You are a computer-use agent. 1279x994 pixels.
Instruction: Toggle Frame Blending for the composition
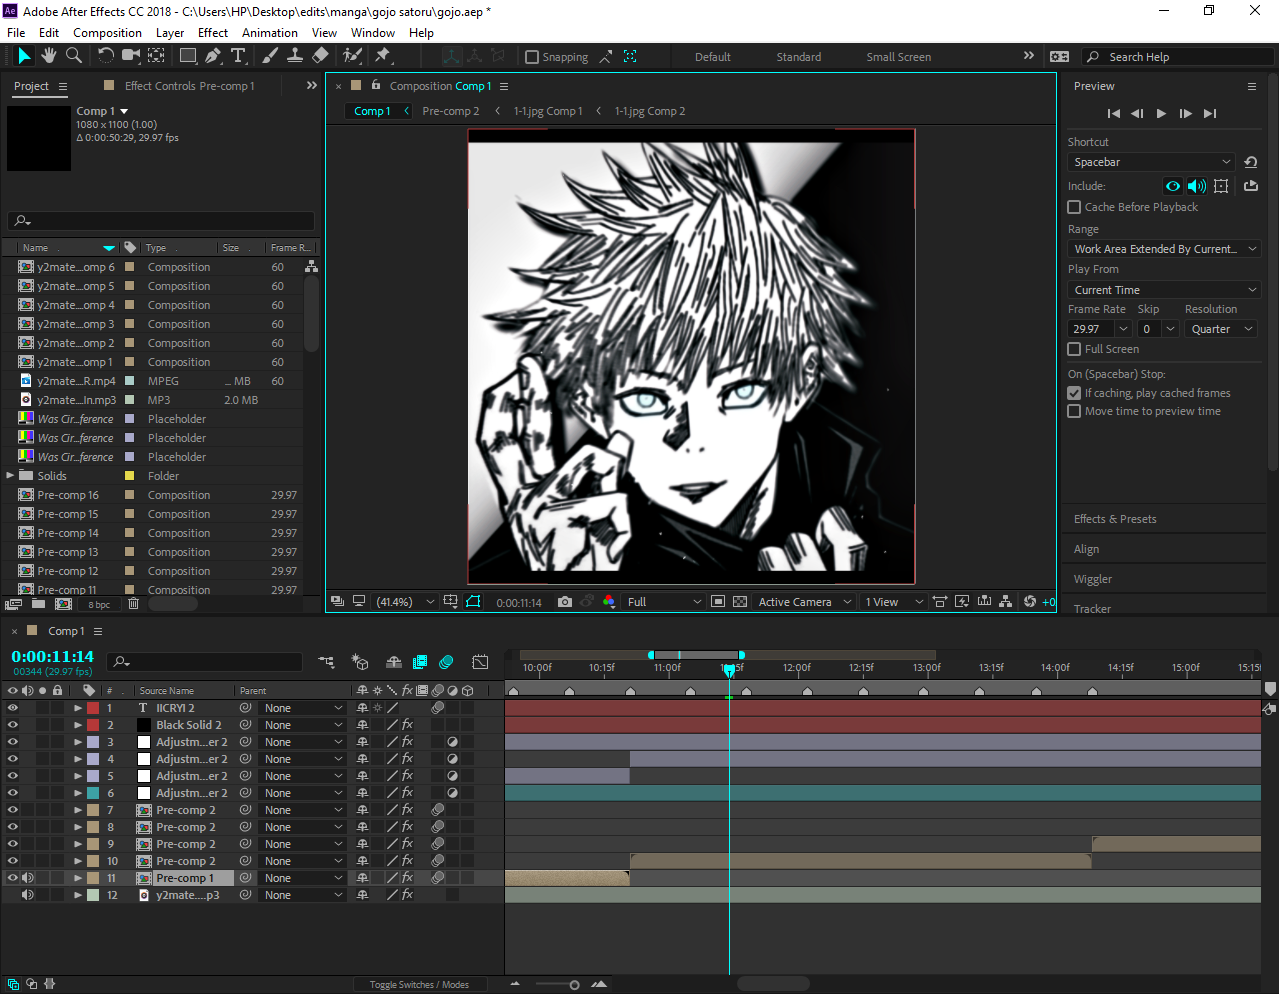420,662
